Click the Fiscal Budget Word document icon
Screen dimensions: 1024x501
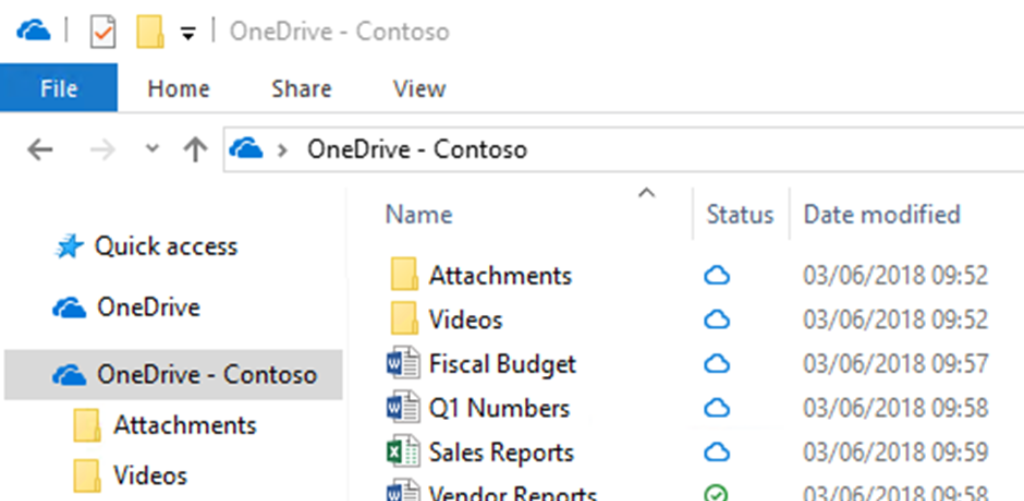(x=402, y=364)
